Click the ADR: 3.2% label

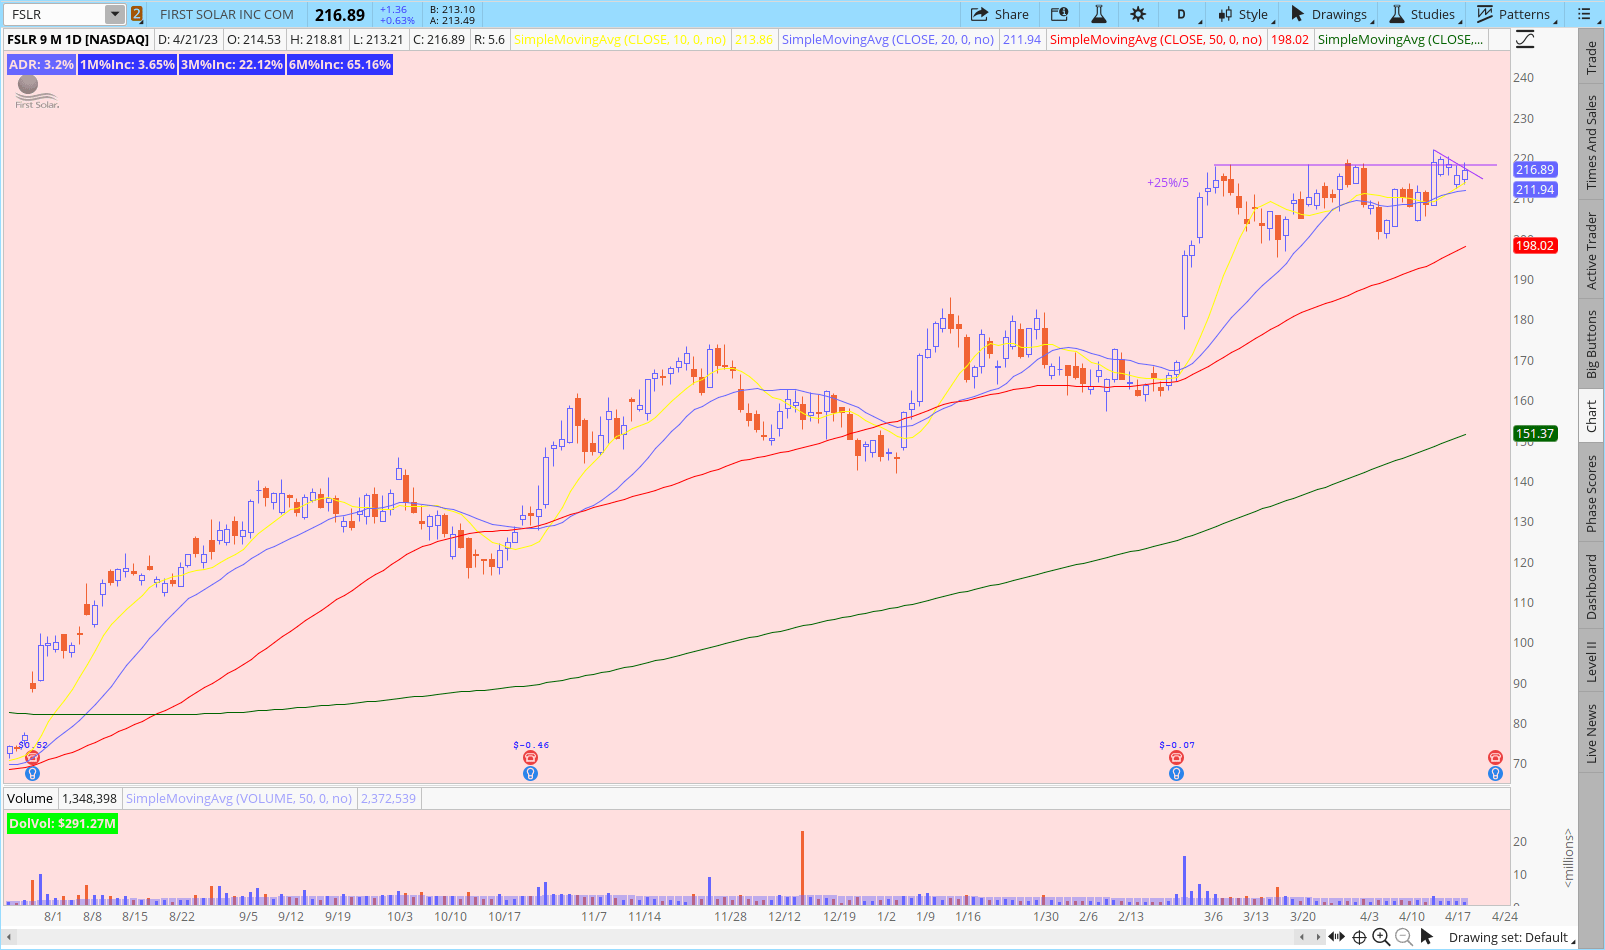41,64
